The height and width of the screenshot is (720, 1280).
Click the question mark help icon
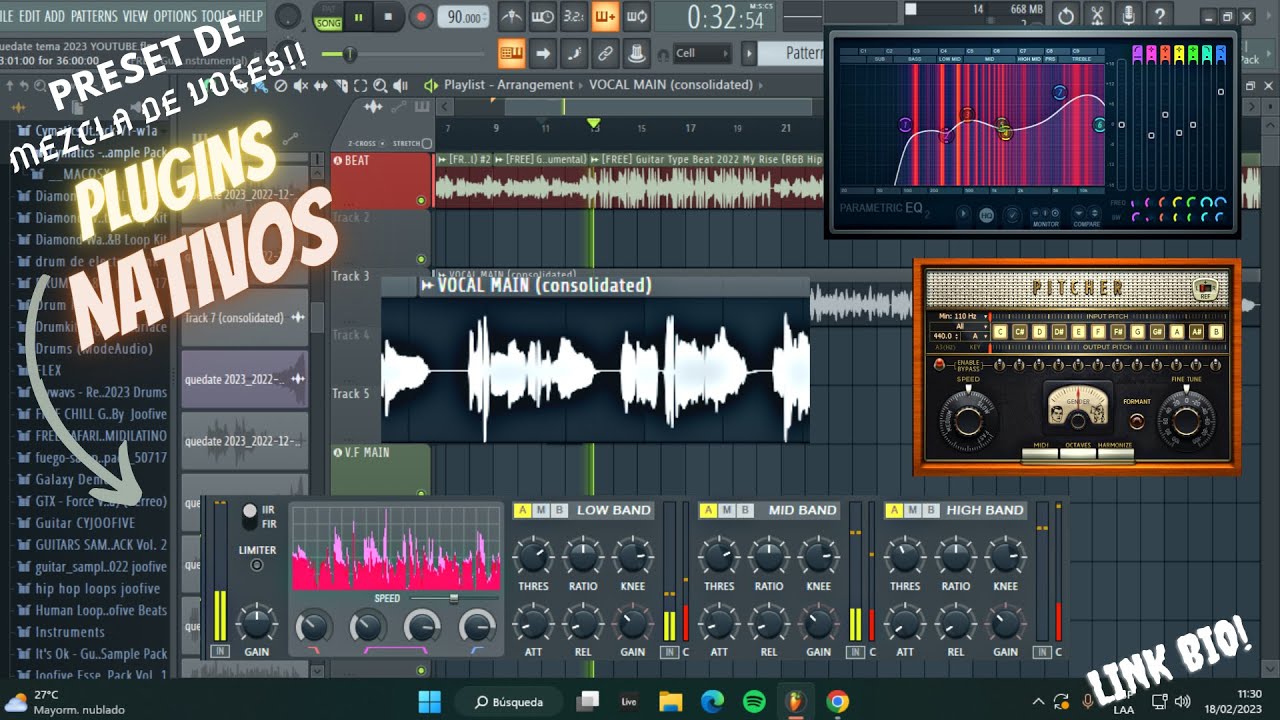pyautogui.click(x=1159, y=15)
